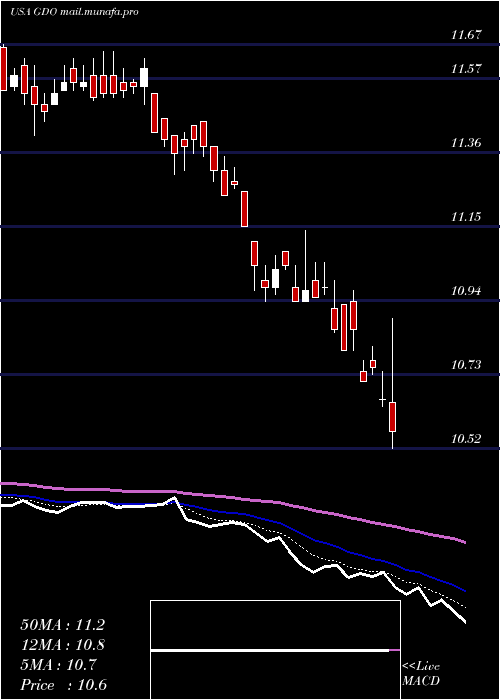Click the white candlestick just above the 10.94 line
Image resolution: width=500 pixels, height=700 pixels.
(305, 296)
